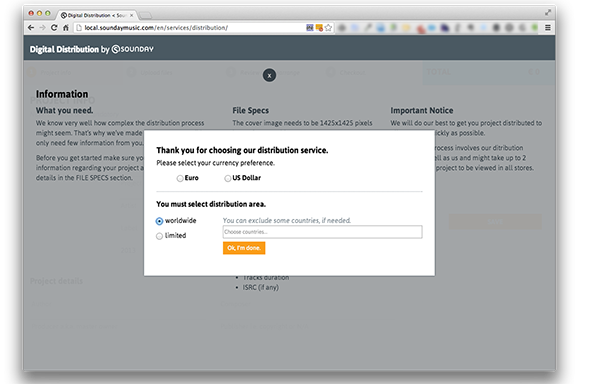This screenshot has height=384, width=600.
Task: Open the dimmed Checkout step
Action: coord(347,72)
